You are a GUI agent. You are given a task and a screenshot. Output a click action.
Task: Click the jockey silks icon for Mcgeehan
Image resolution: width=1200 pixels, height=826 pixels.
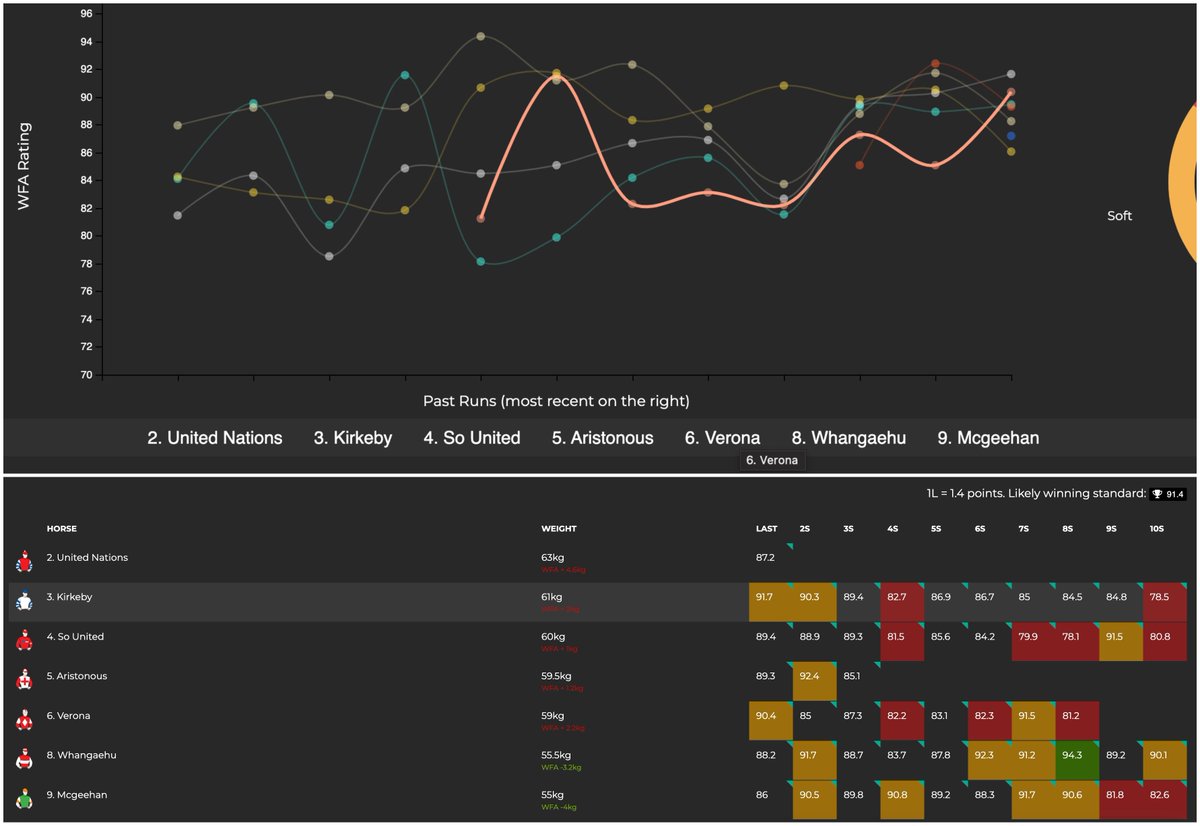click(x=25, y=800)
